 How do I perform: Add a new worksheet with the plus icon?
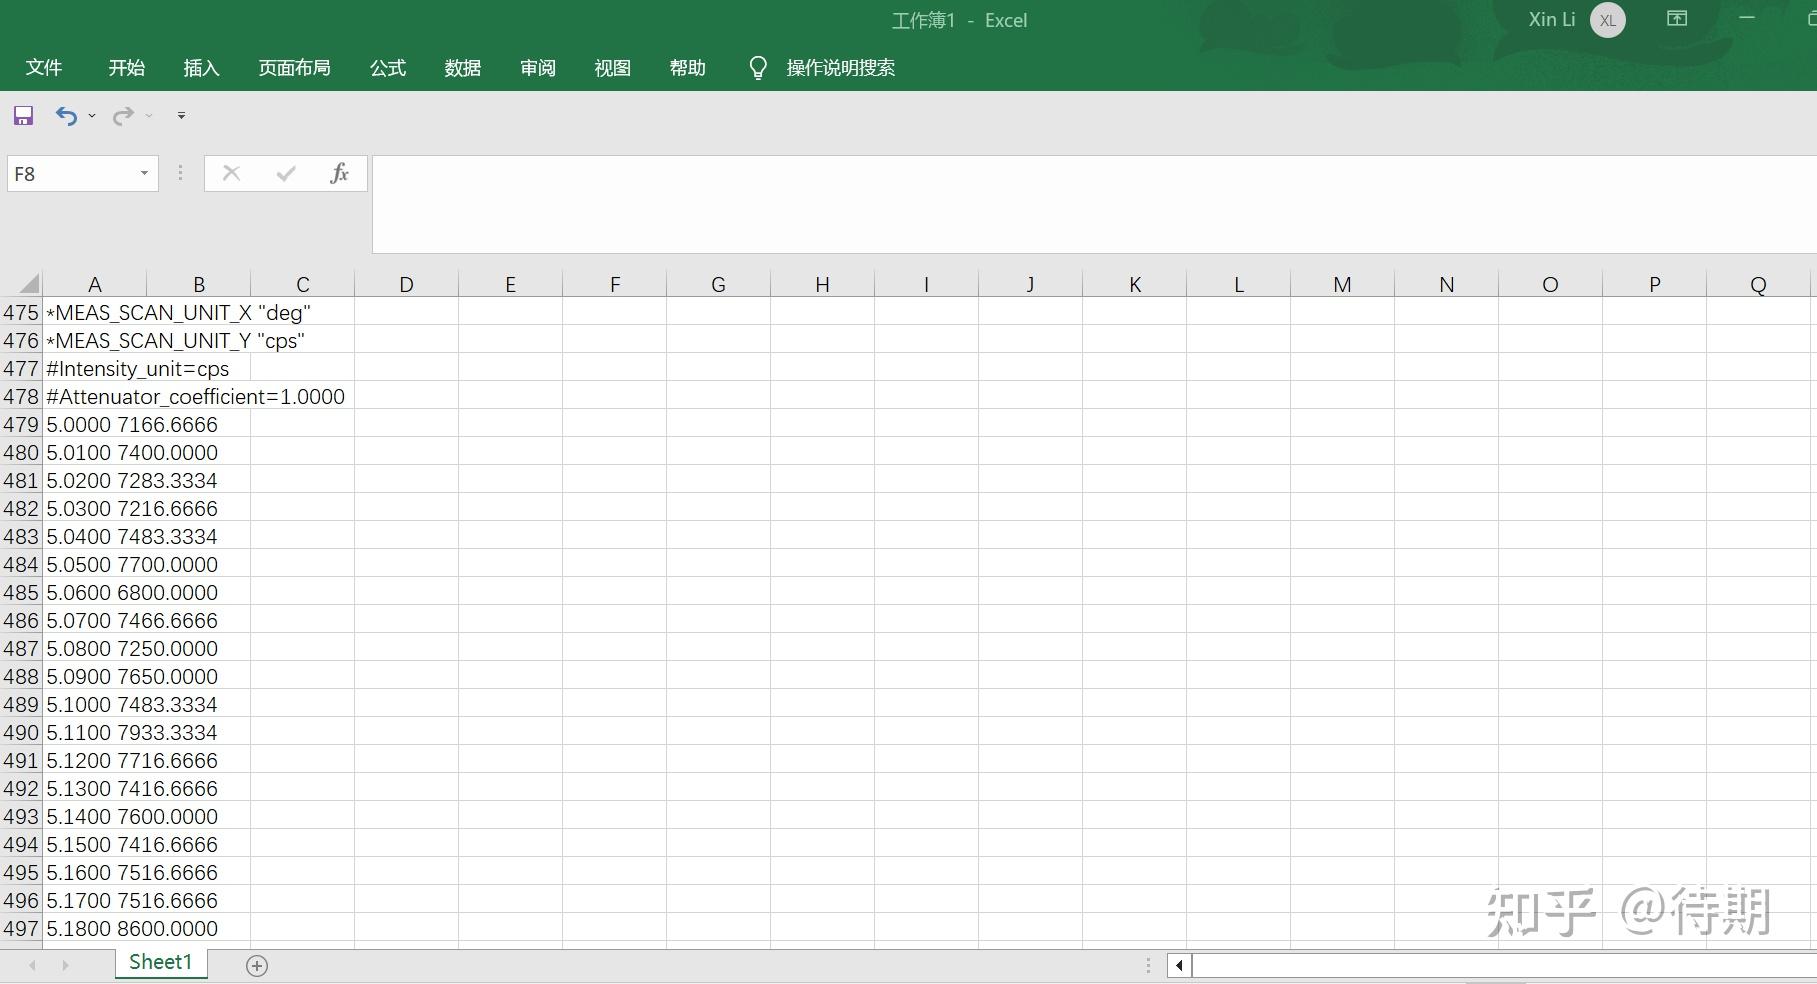256,963
